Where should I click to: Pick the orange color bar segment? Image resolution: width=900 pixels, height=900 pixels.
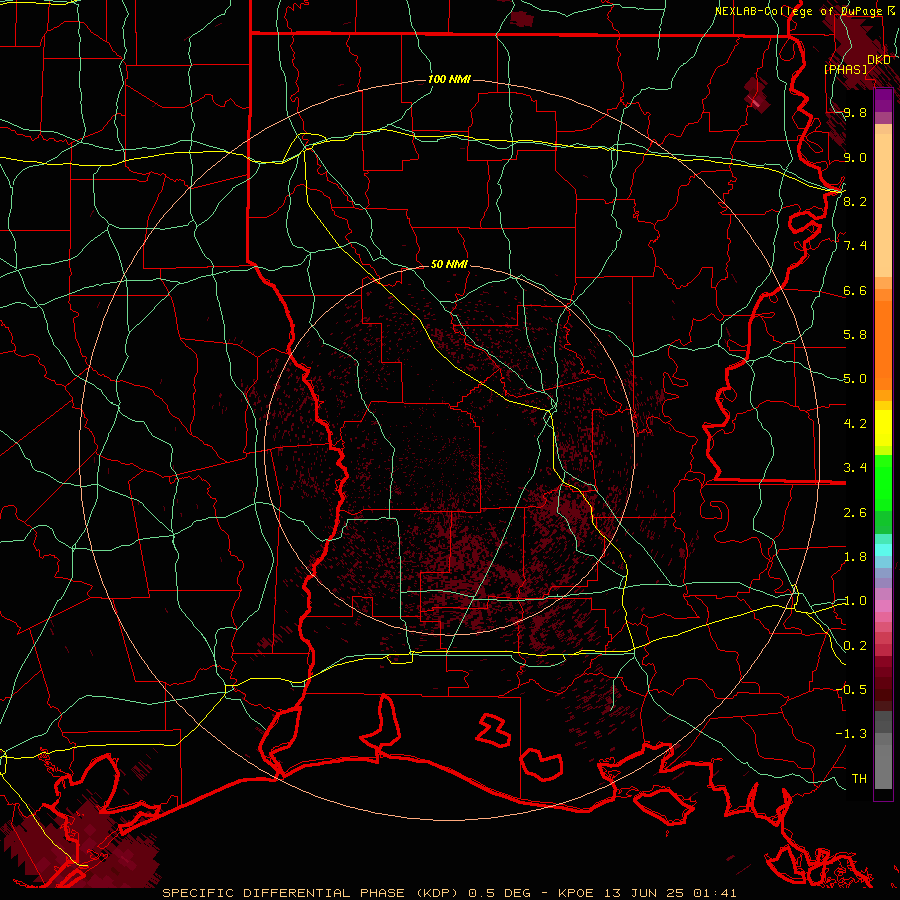[883, 346]
